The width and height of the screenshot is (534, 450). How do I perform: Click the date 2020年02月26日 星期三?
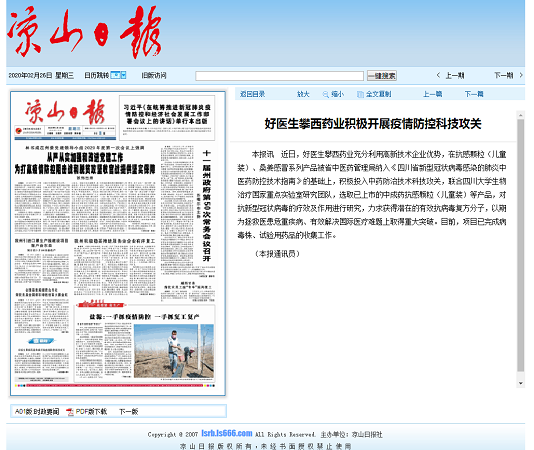[x=41, y=75]
